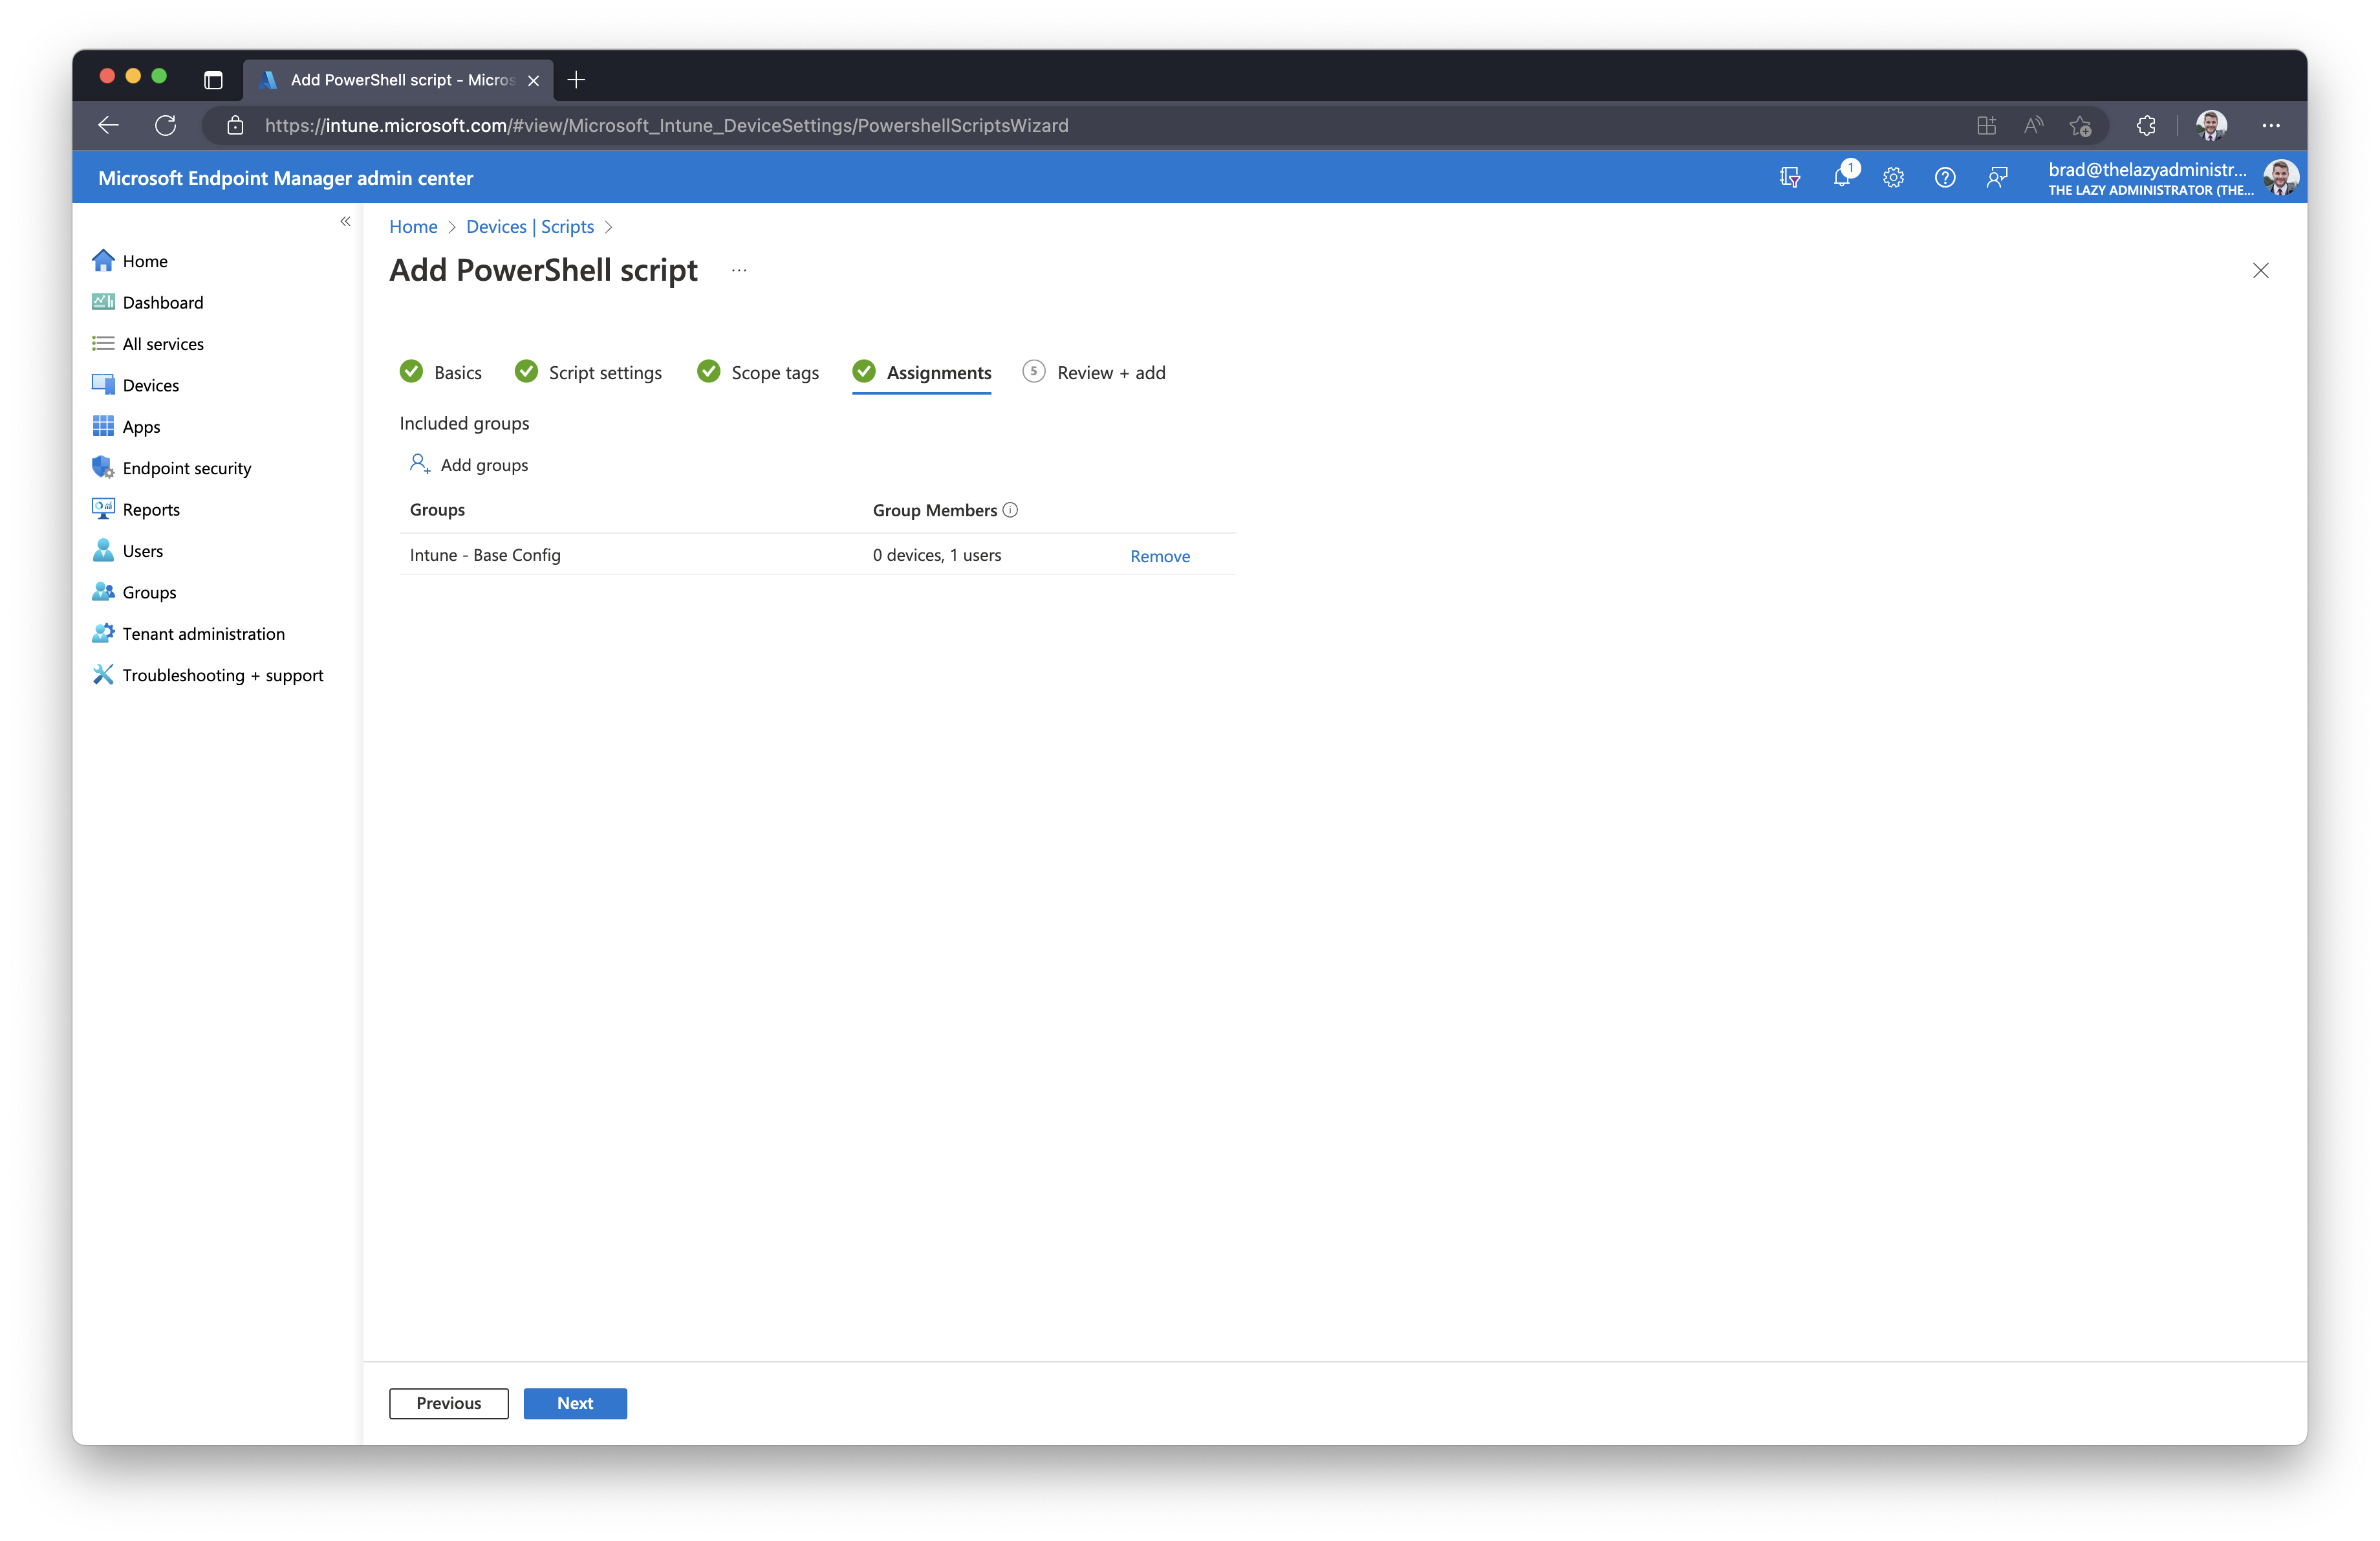Open Reports in the sidebar
The height and width of the screenshot is (1541, 2380).
tap(136, 509)
